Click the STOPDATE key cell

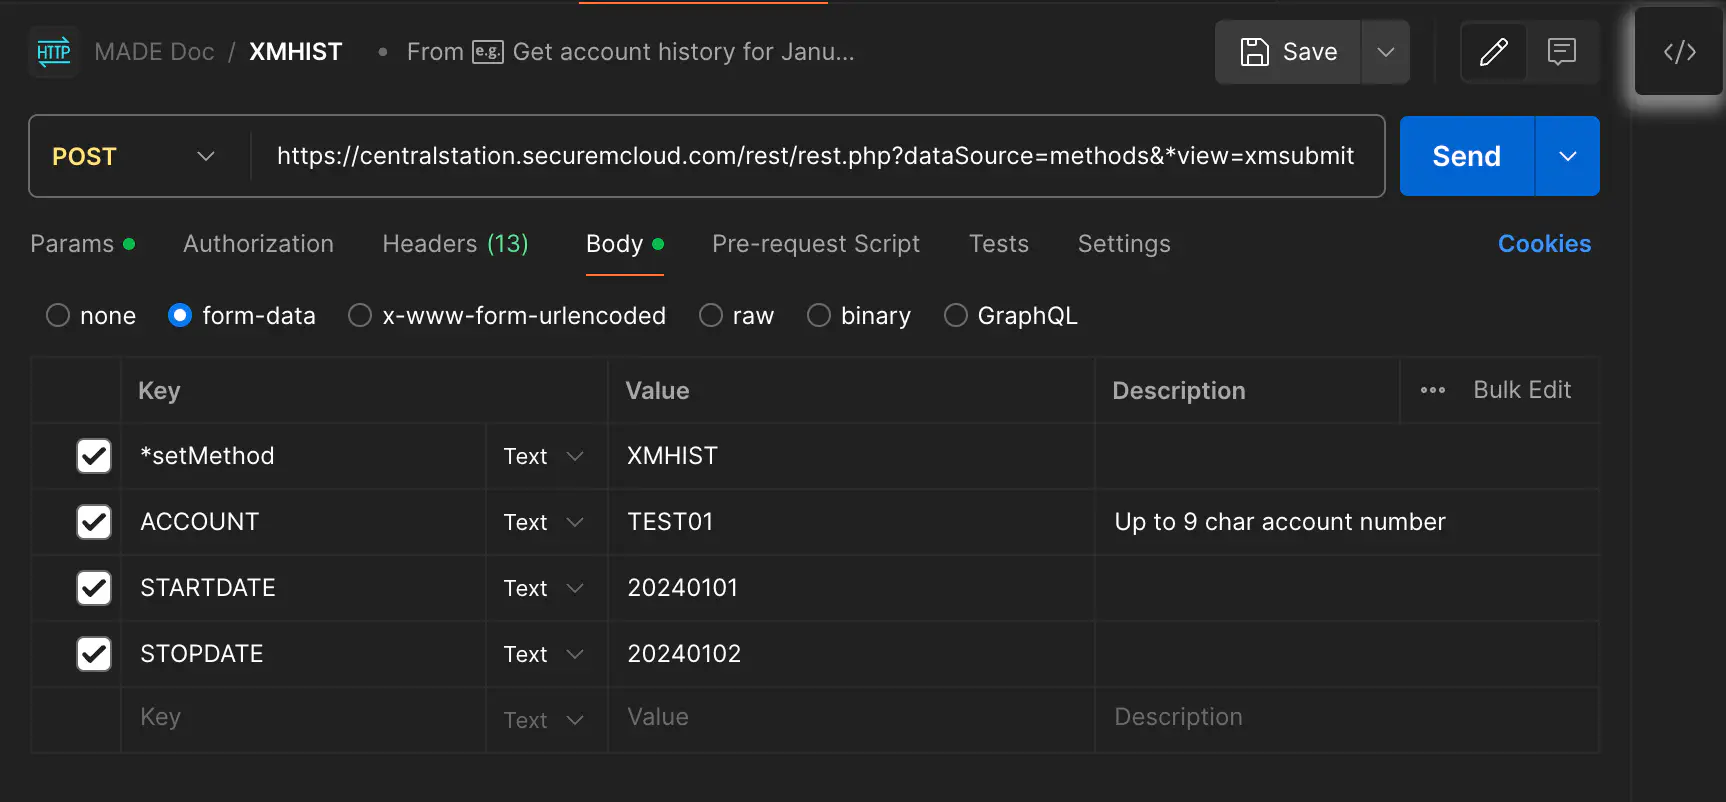(304, 654)
